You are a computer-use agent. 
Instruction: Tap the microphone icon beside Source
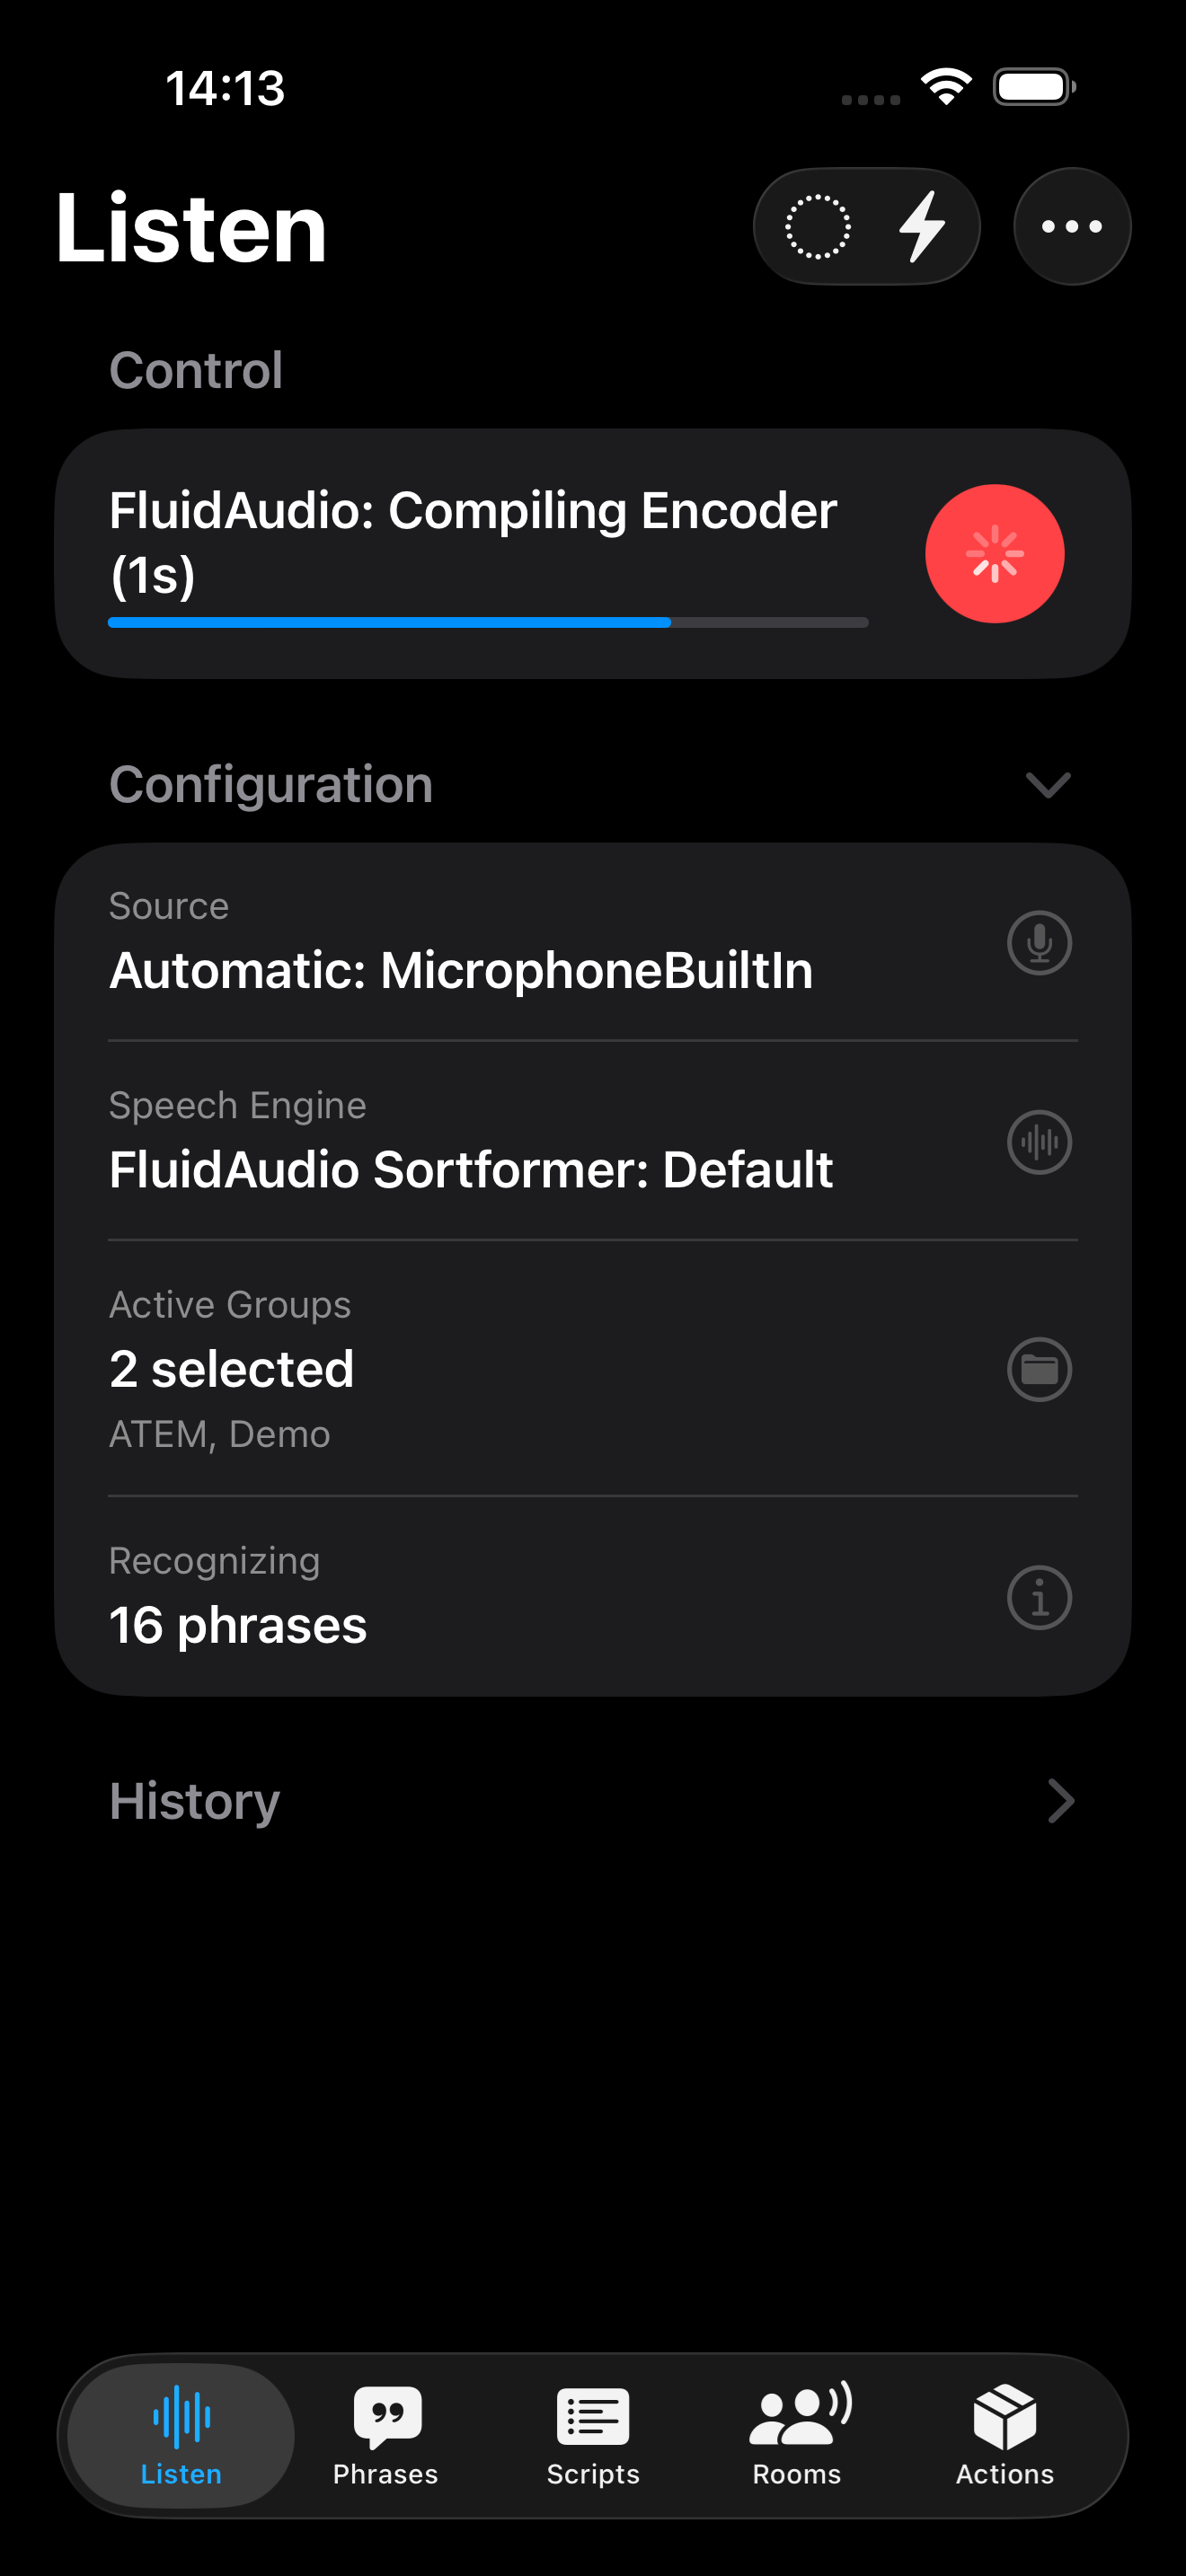(x=1039, y=942)
